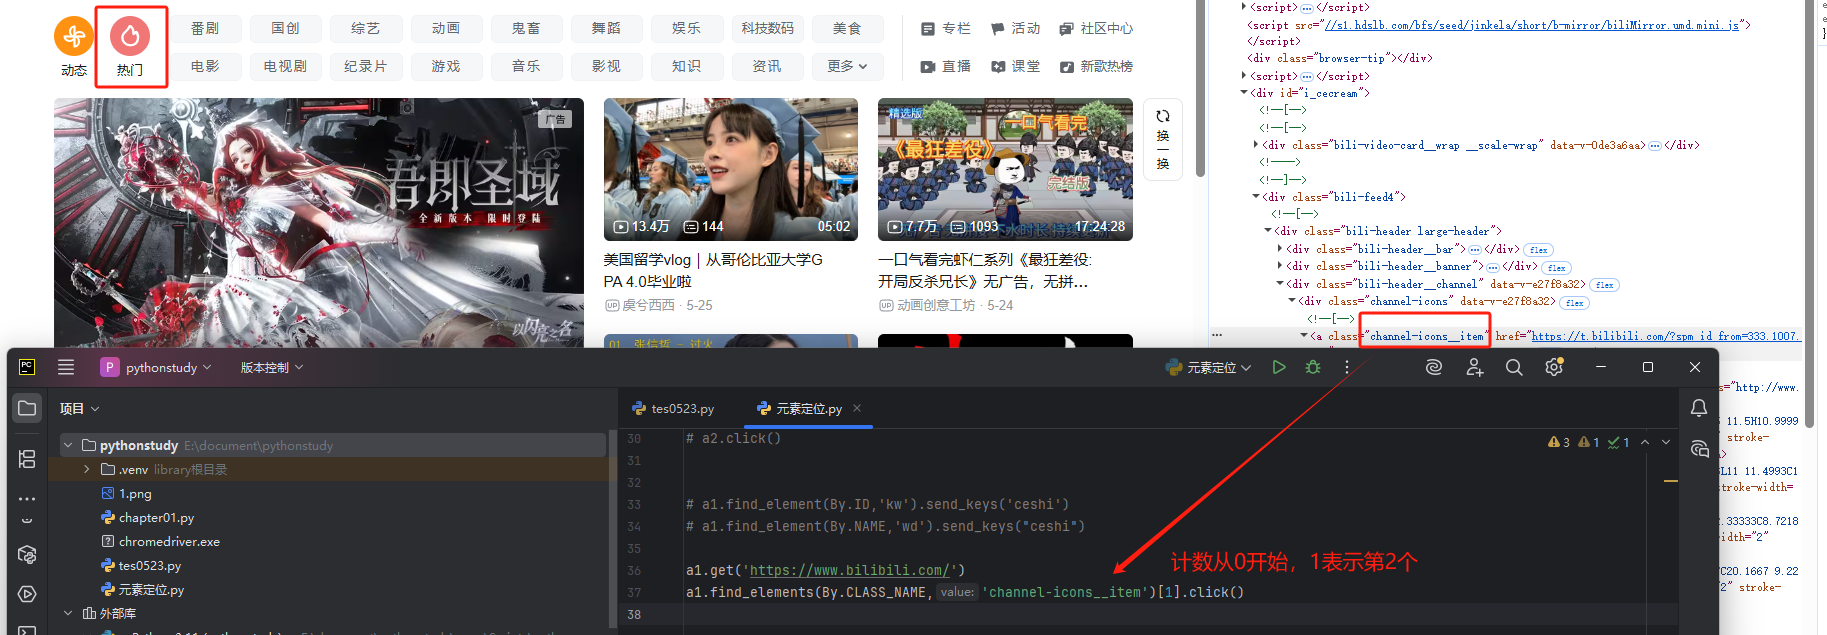Debug 元素定位 with the green bug icon
This screenshot has width=1827, height=635.
click(x=1313, y=367)
